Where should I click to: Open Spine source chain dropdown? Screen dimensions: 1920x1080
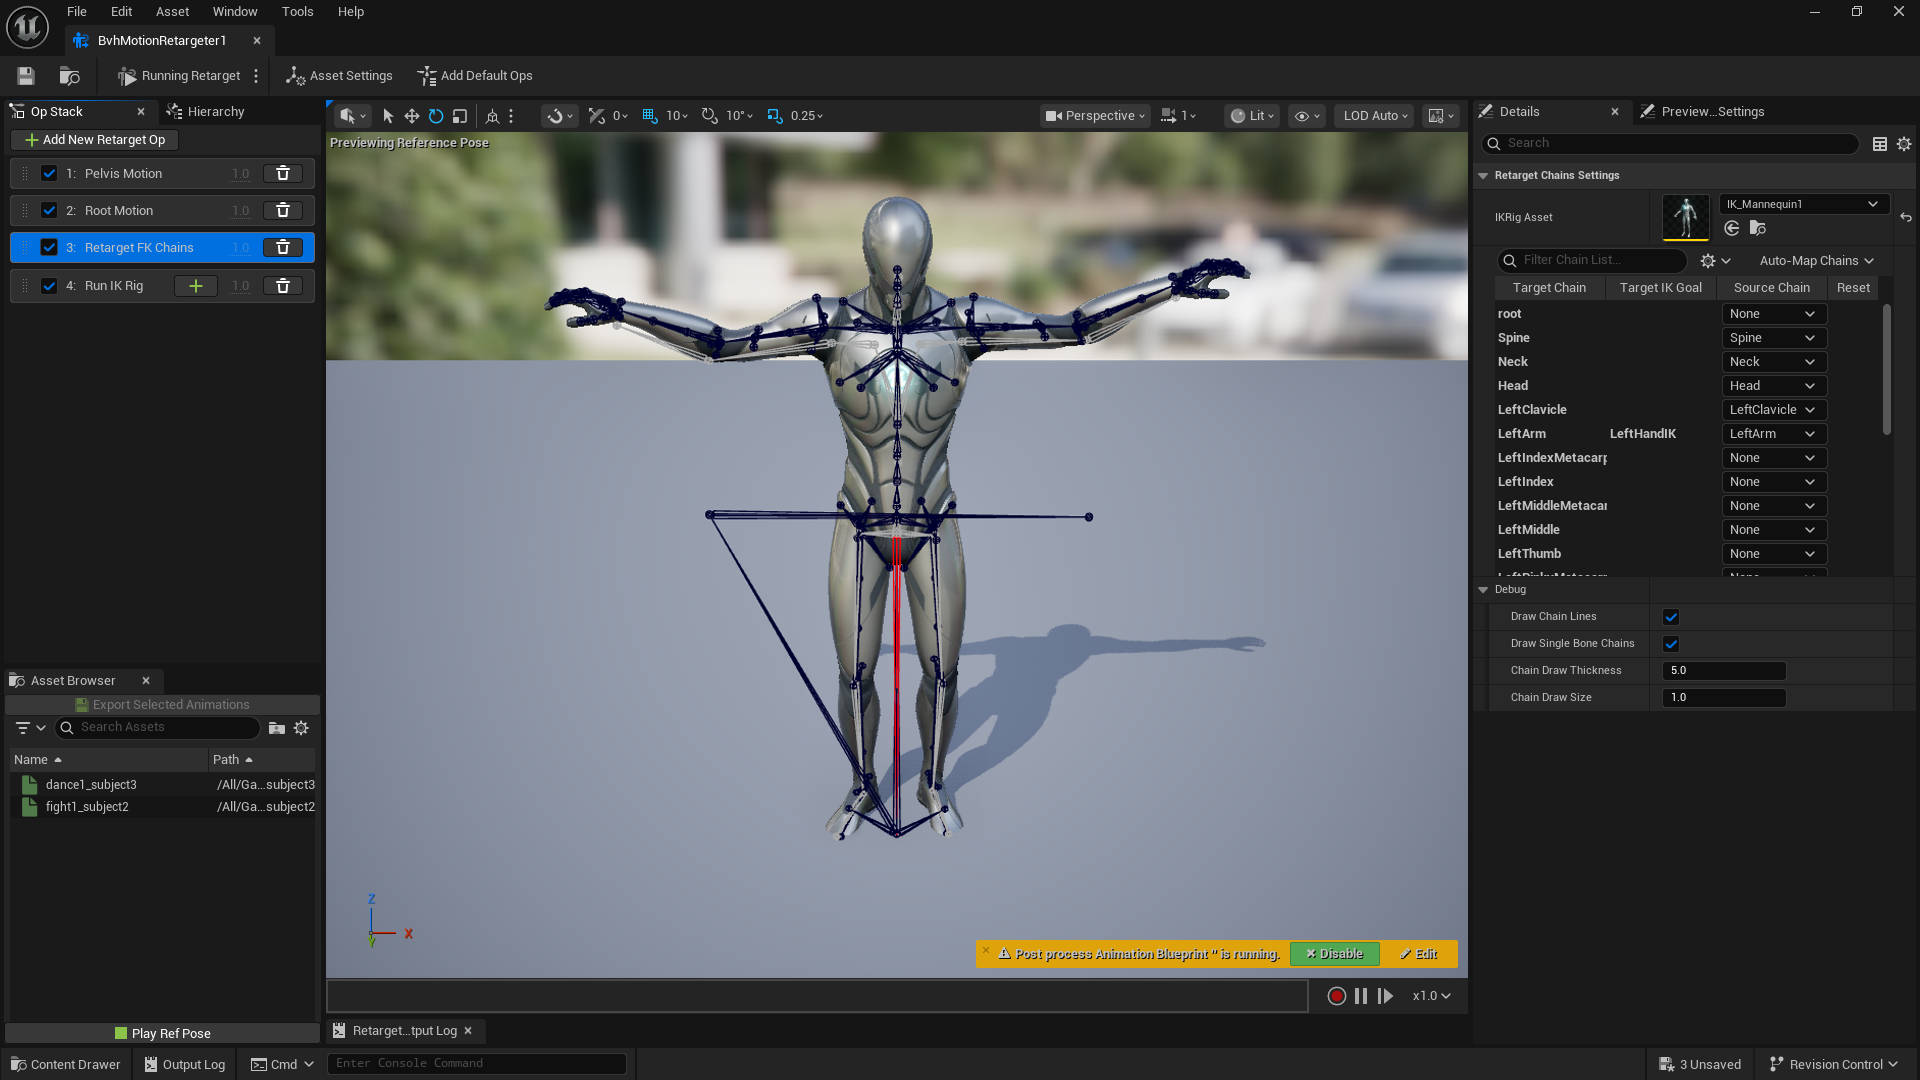pyautogui.click(x=1773, y=338)
